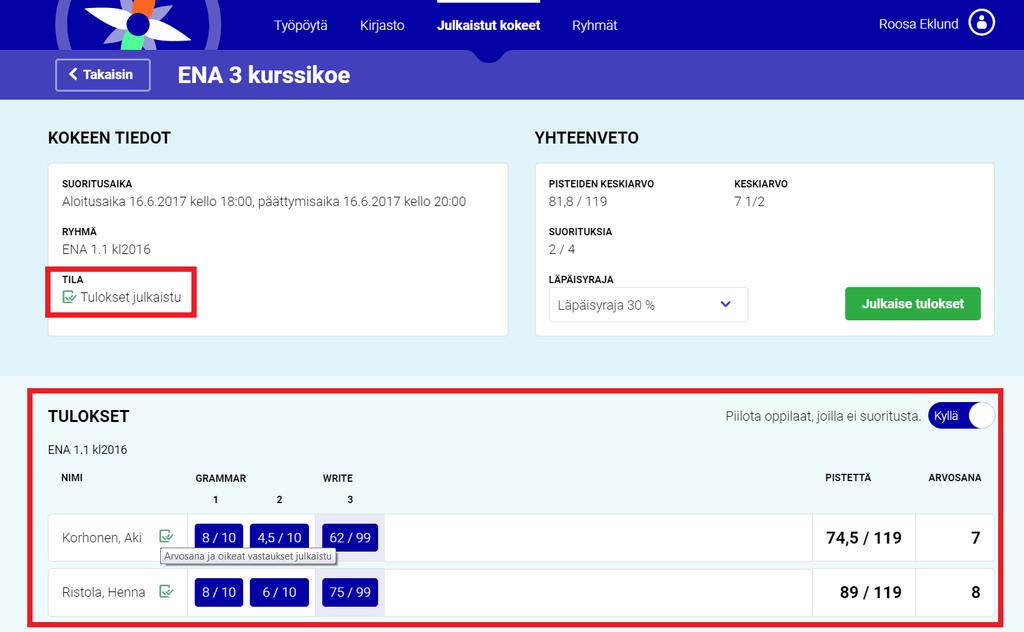
Task: Select student name Korhonen, Aki
Action: (102, 537)
